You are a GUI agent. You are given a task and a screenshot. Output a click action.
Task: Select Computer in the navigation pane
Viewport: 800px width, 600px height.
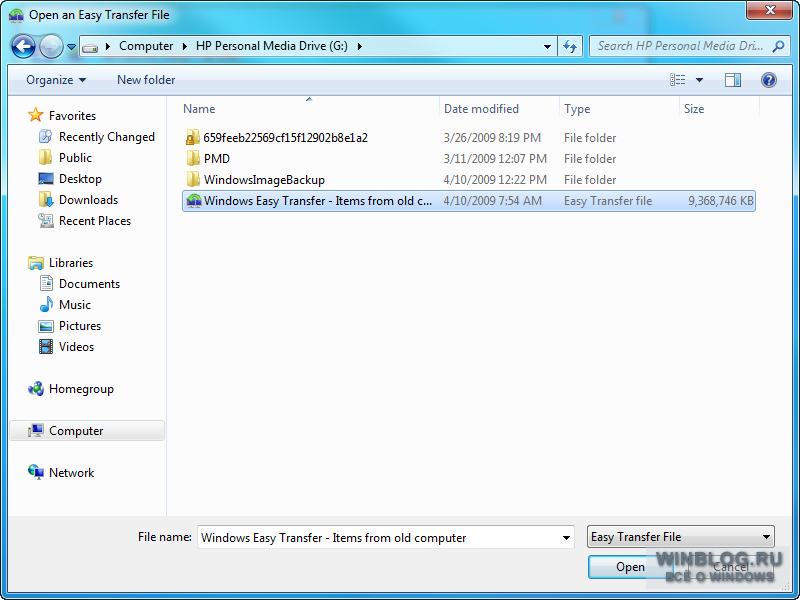(87, 431)
